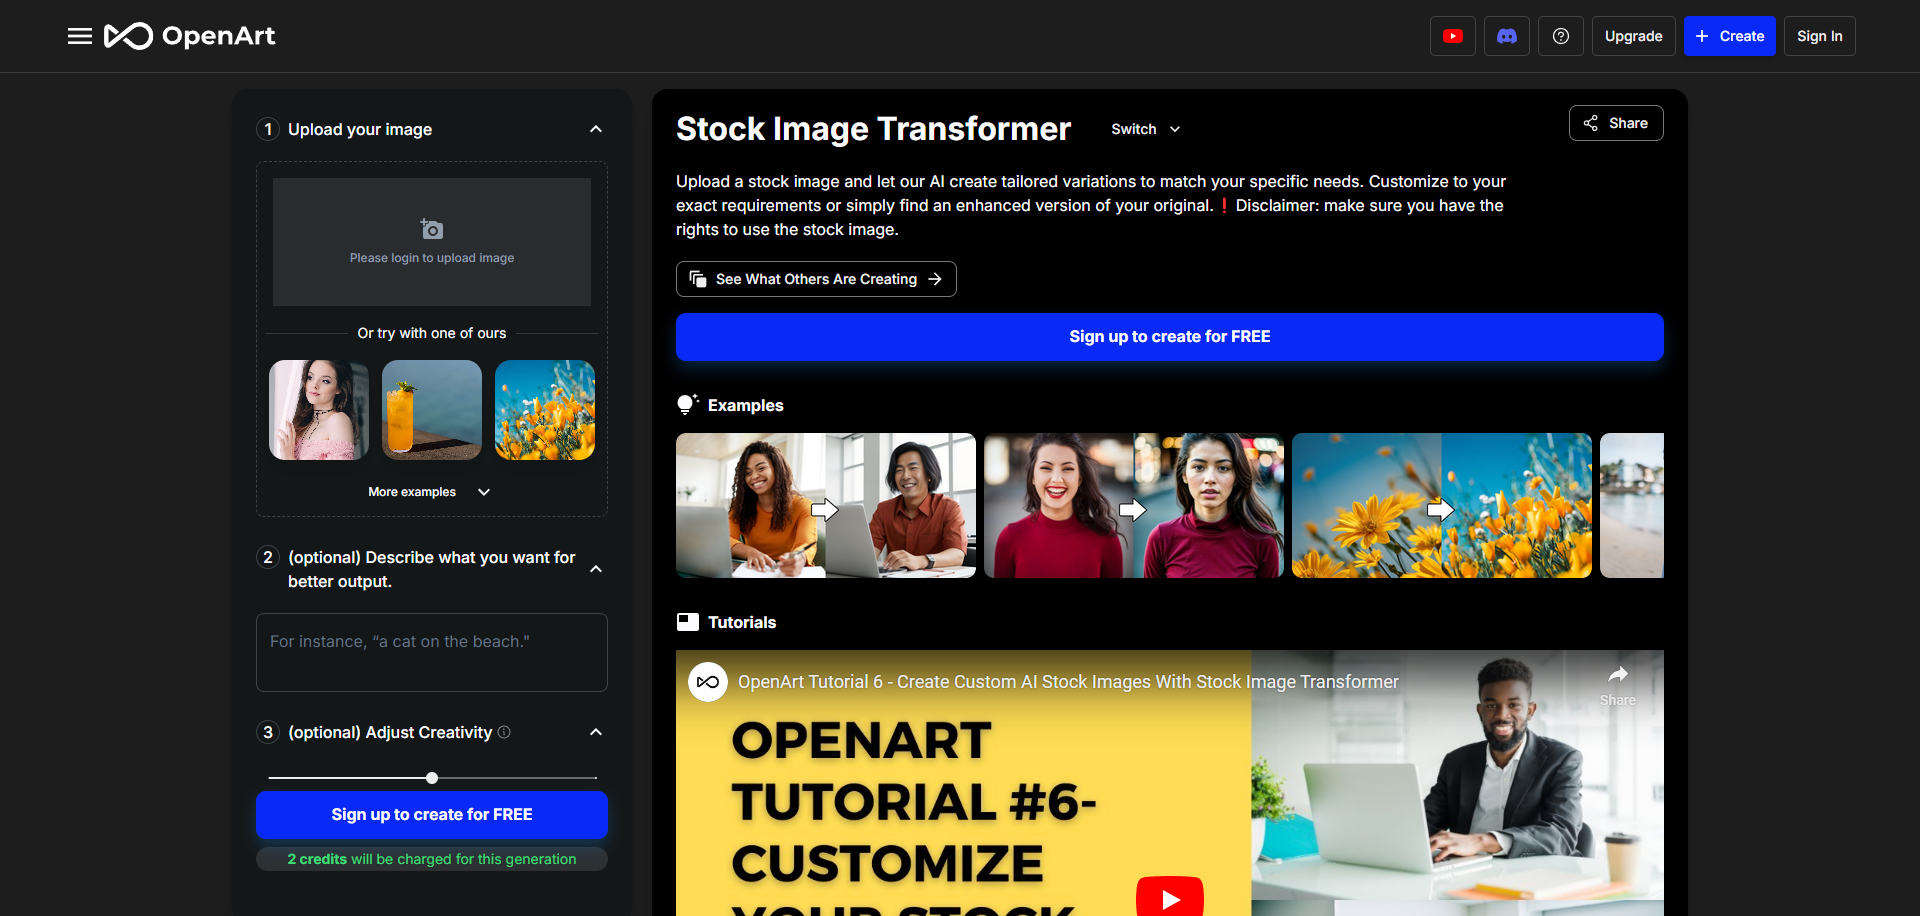The width and height of the screenshot is (1920, 916).
Task: Open the Switch dropdown
Action: coord(1146,129)
